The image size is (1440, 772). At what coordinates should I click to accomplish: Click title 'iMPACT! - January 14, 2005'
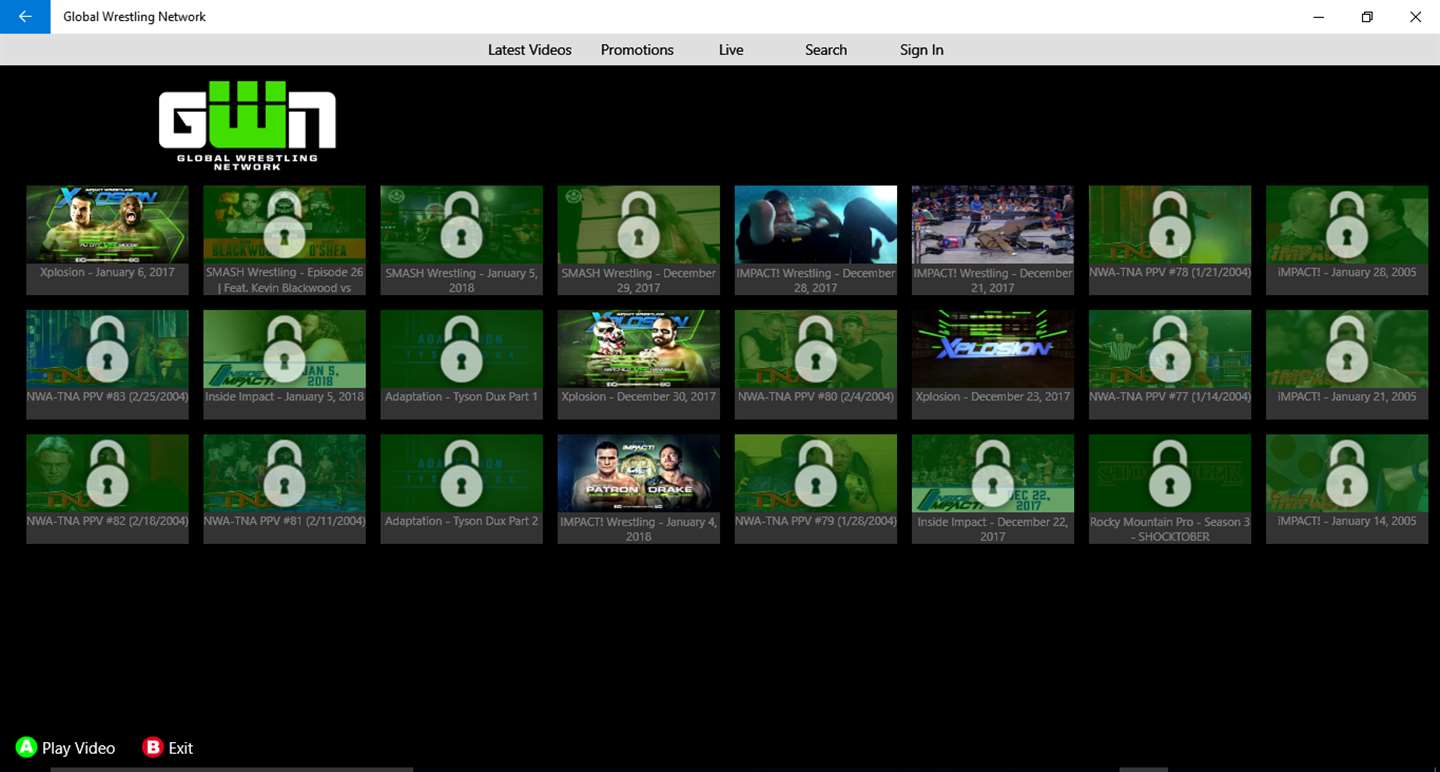pos(1346,521)
